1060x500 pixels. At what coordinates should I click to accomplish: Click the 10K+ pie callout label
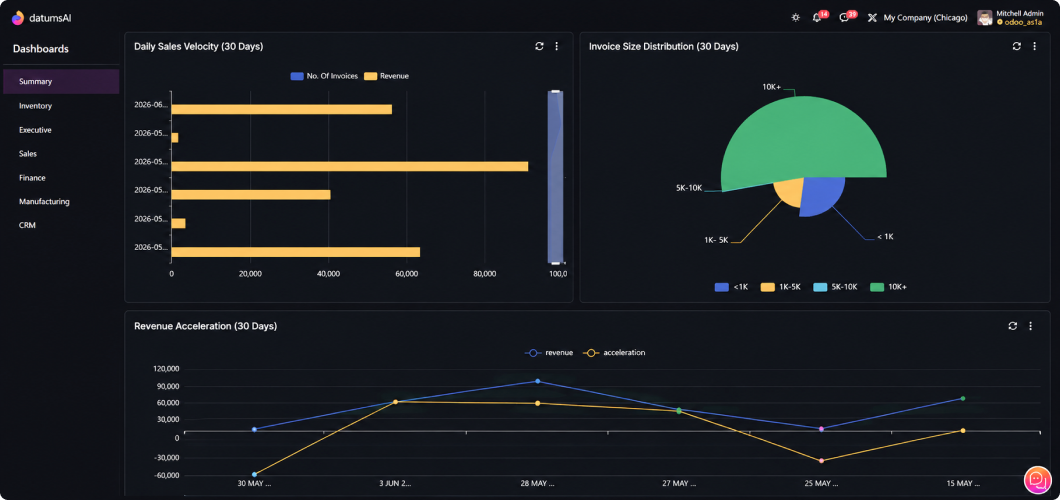point(771,86)
